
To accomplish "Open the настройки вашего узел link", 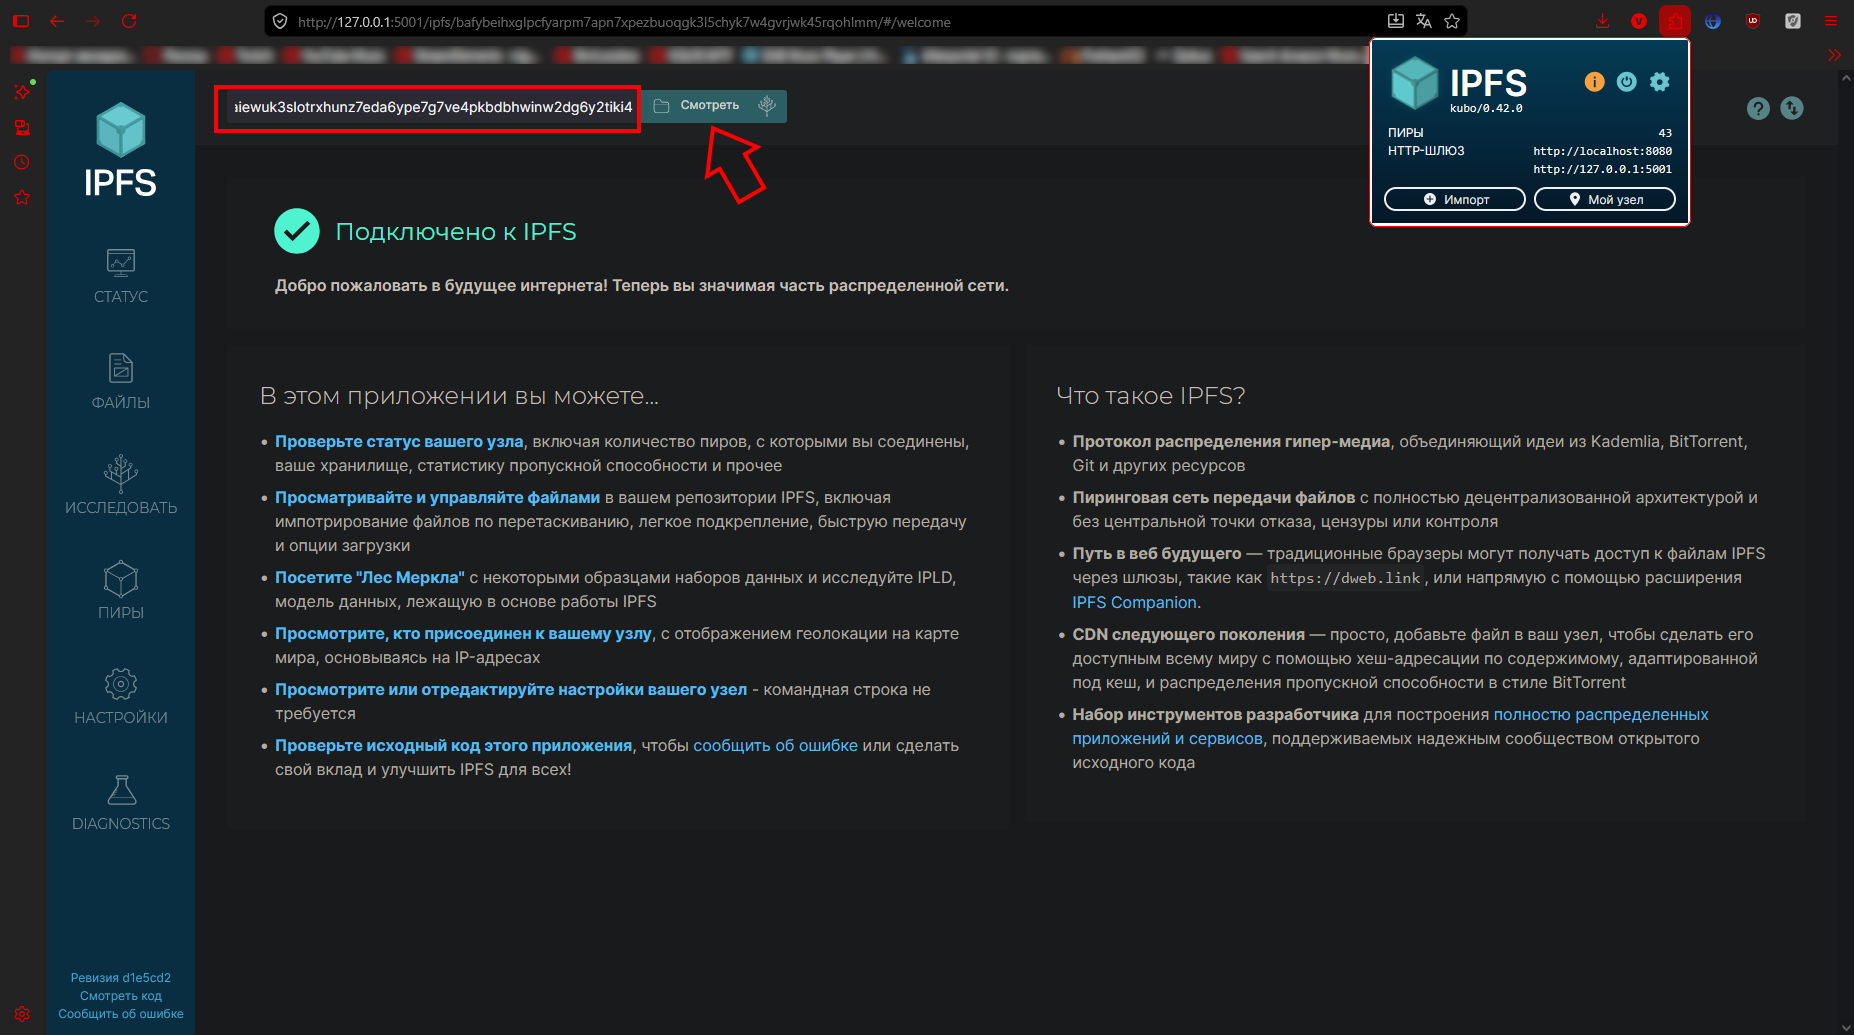I will pos(511,690).
